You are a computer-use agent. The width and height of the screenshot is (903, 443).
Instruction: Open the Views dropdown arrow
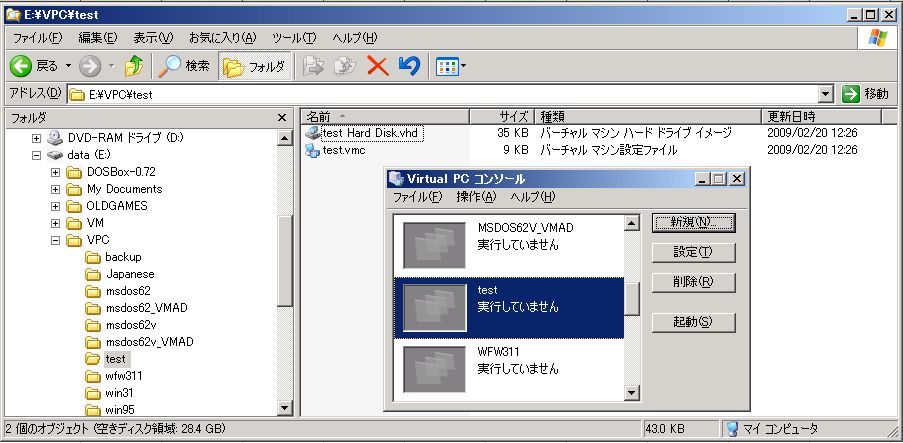[x=463, y=67]
